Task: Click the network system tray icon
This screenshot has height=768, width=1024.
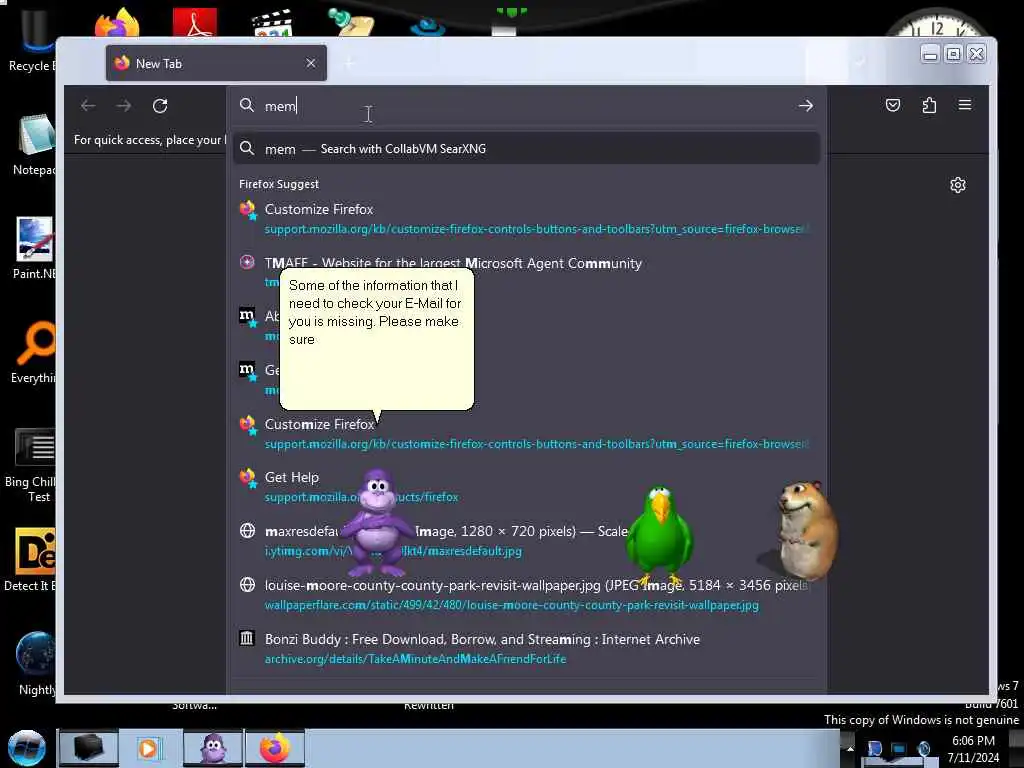Action: tap(899, 748)
